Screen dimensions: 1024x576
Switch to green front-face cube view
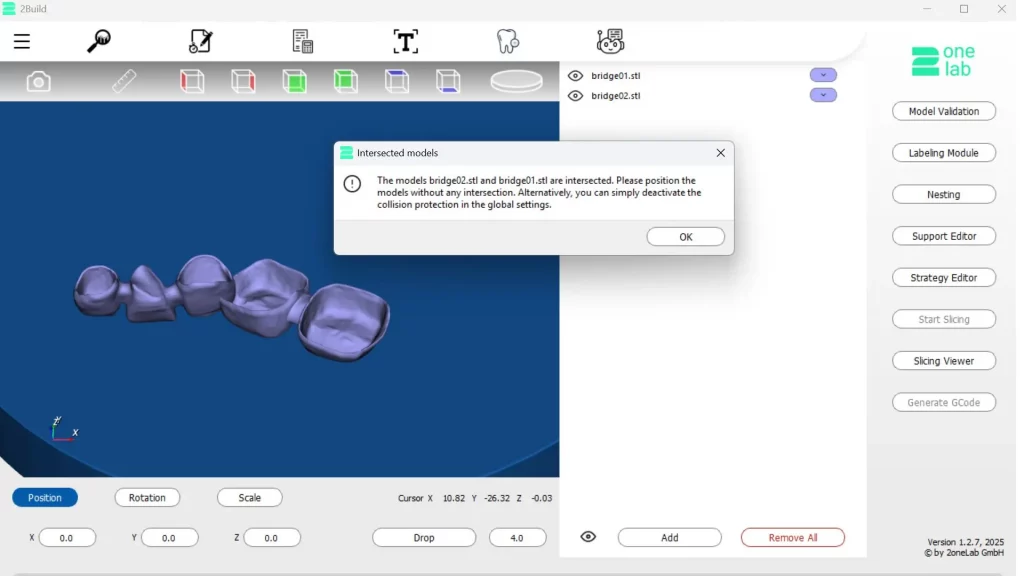click(x=295, y=82)
